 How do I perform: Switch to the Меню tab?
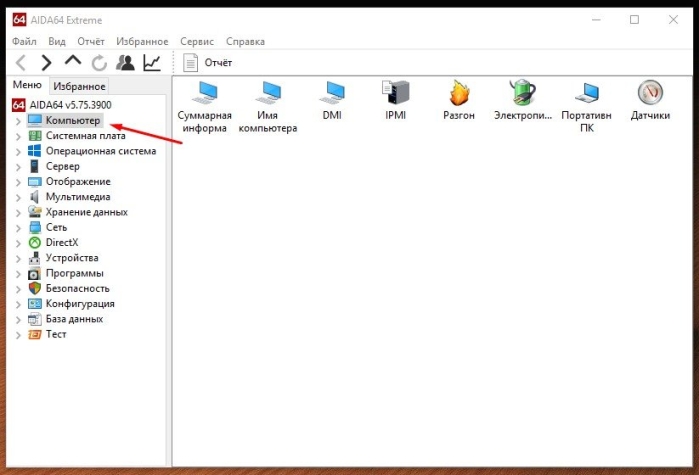tap(27, 85)
